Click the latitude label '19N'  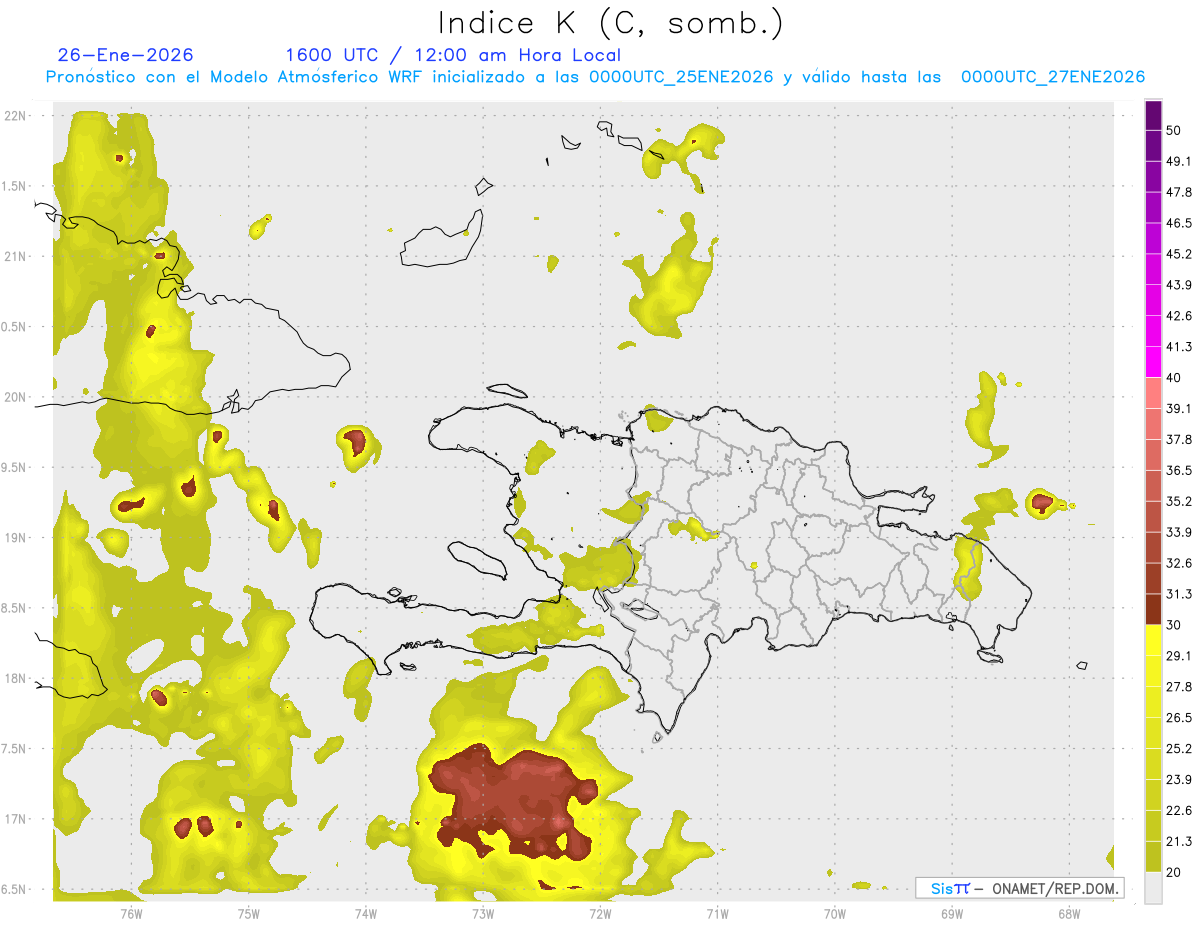[x=16, y=538]
